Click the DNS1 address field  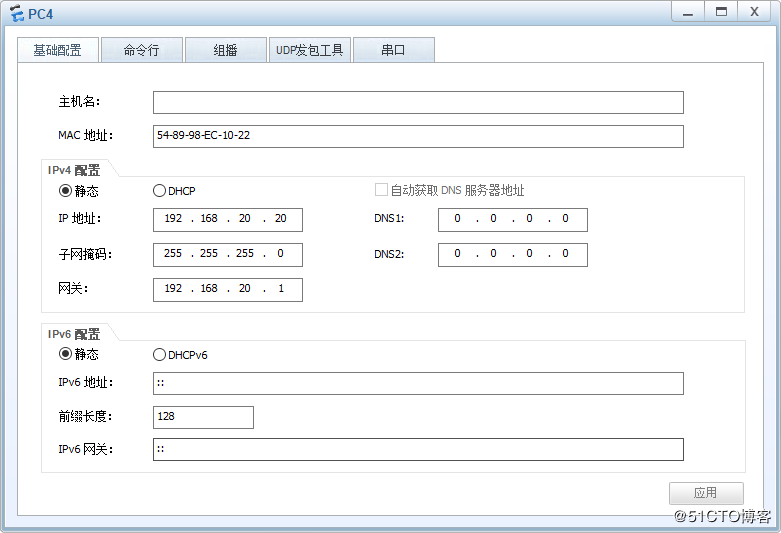pyautogui.click(x=513, y=220)
